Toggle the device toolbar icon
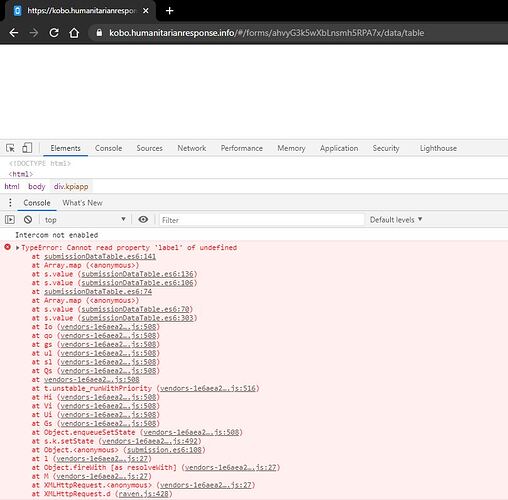The height and width of the screenshot is (500, 508). [27, 148]
